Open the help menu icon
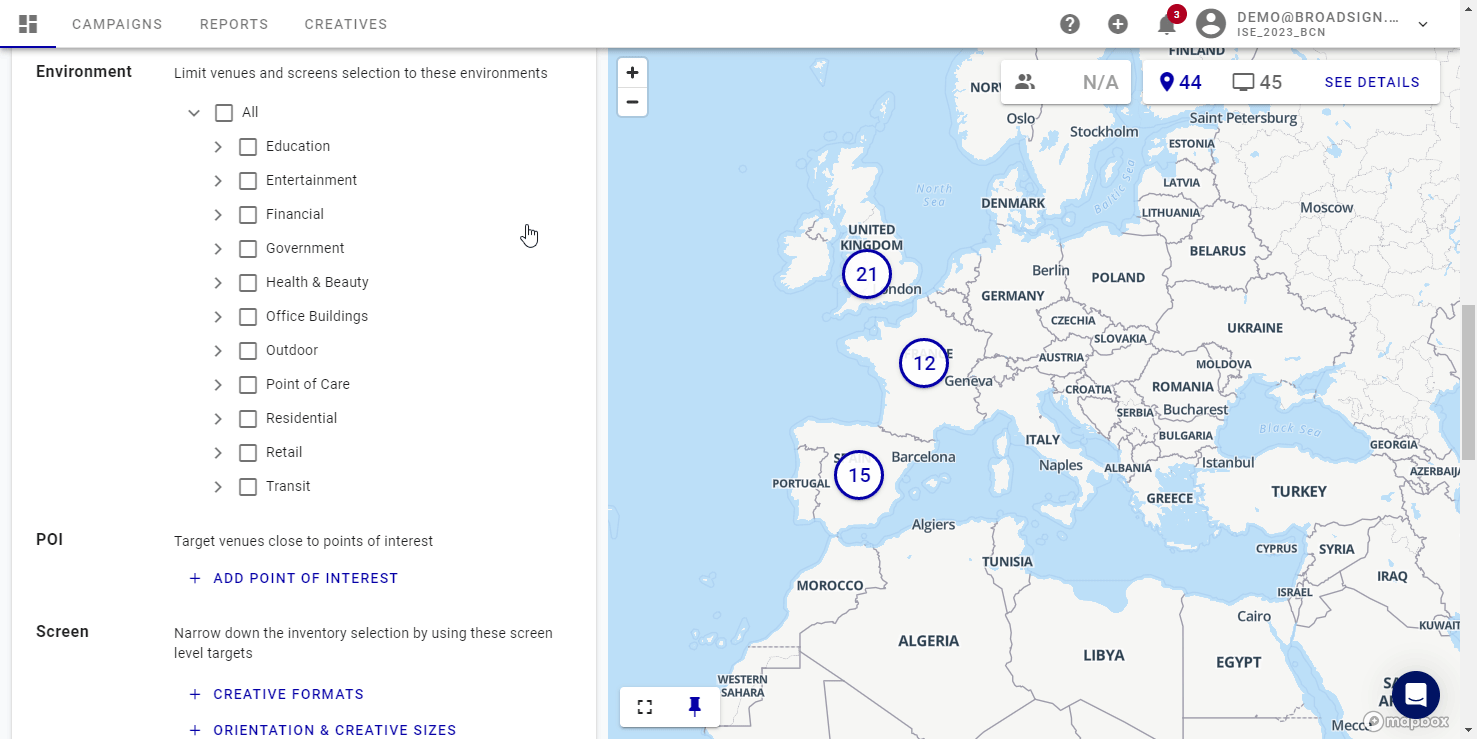Screen dimensions: 1477x739 tap(1069, 23)
